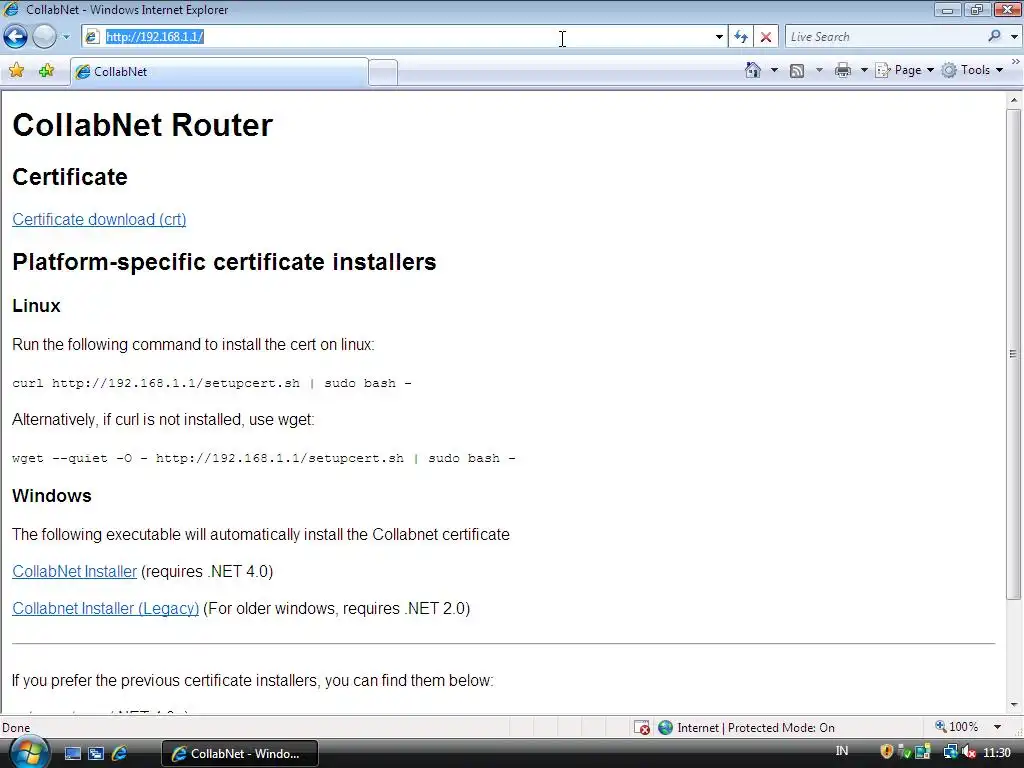Expand the zoom level dropdown arrow
1024x768 pixels.
pos(997,727)
